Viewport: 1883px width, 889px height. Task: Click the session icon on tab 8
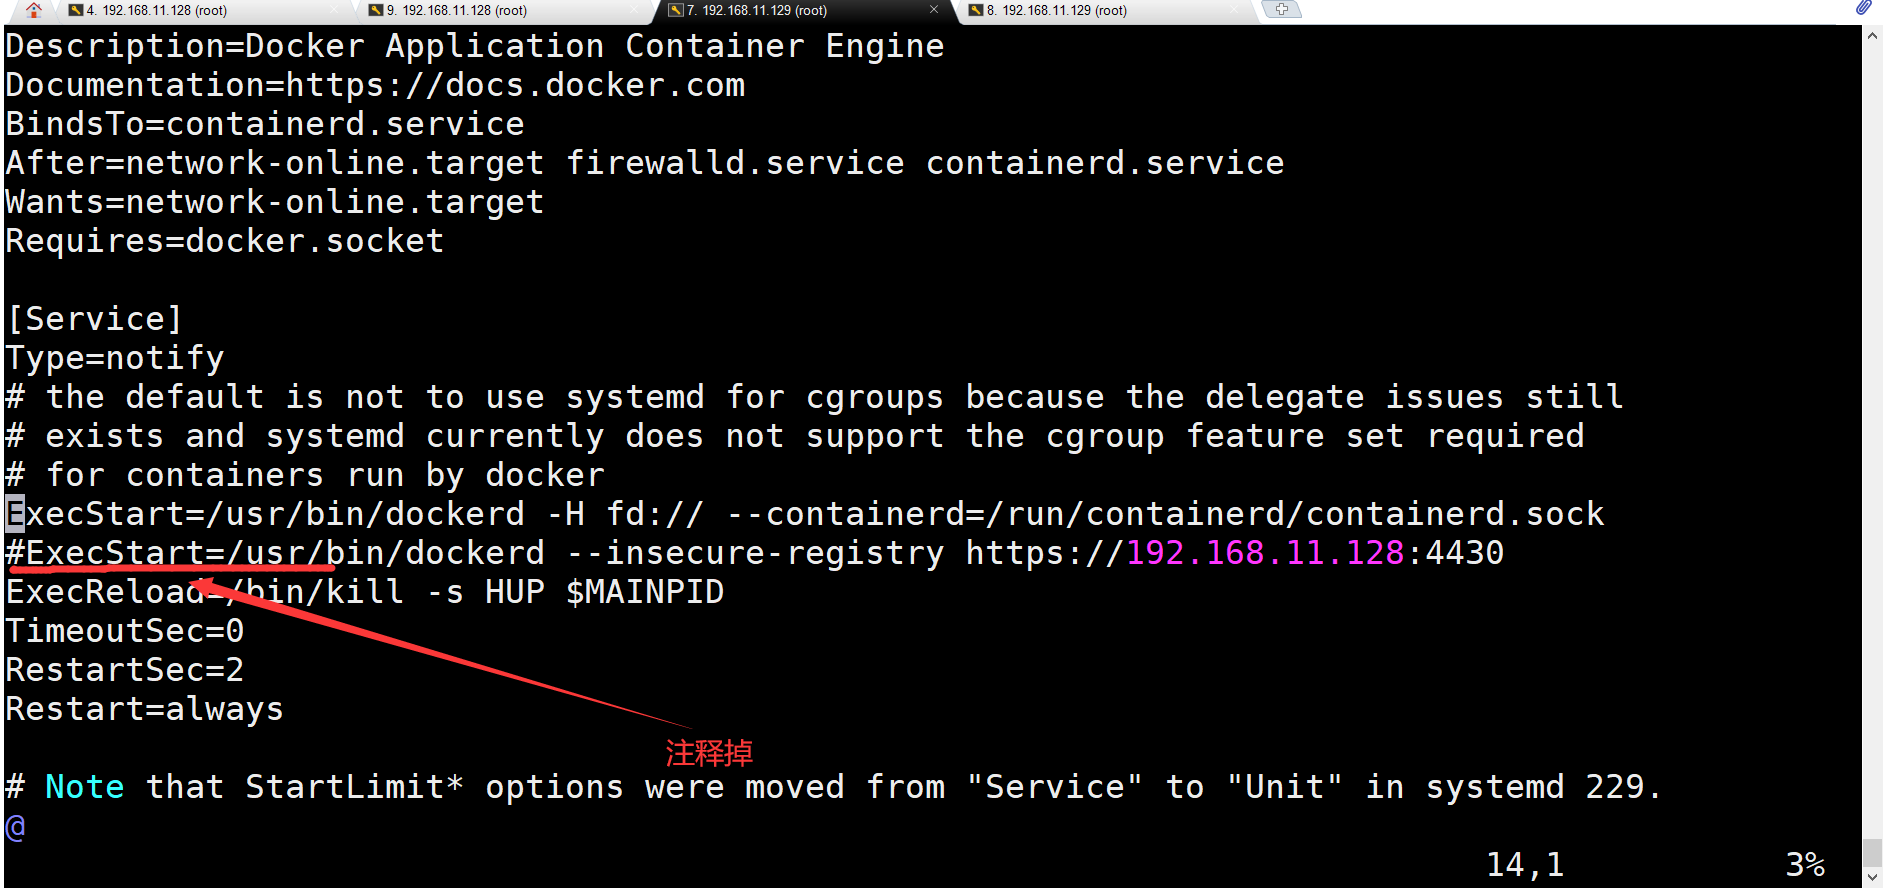coord(975,9)
